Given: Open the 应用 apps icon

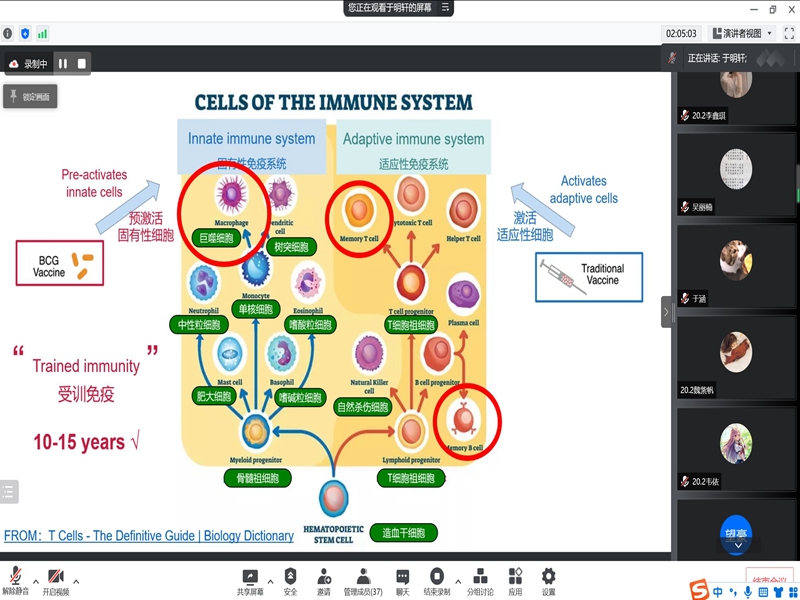Looking at the screenshot, I should (515, 578).
